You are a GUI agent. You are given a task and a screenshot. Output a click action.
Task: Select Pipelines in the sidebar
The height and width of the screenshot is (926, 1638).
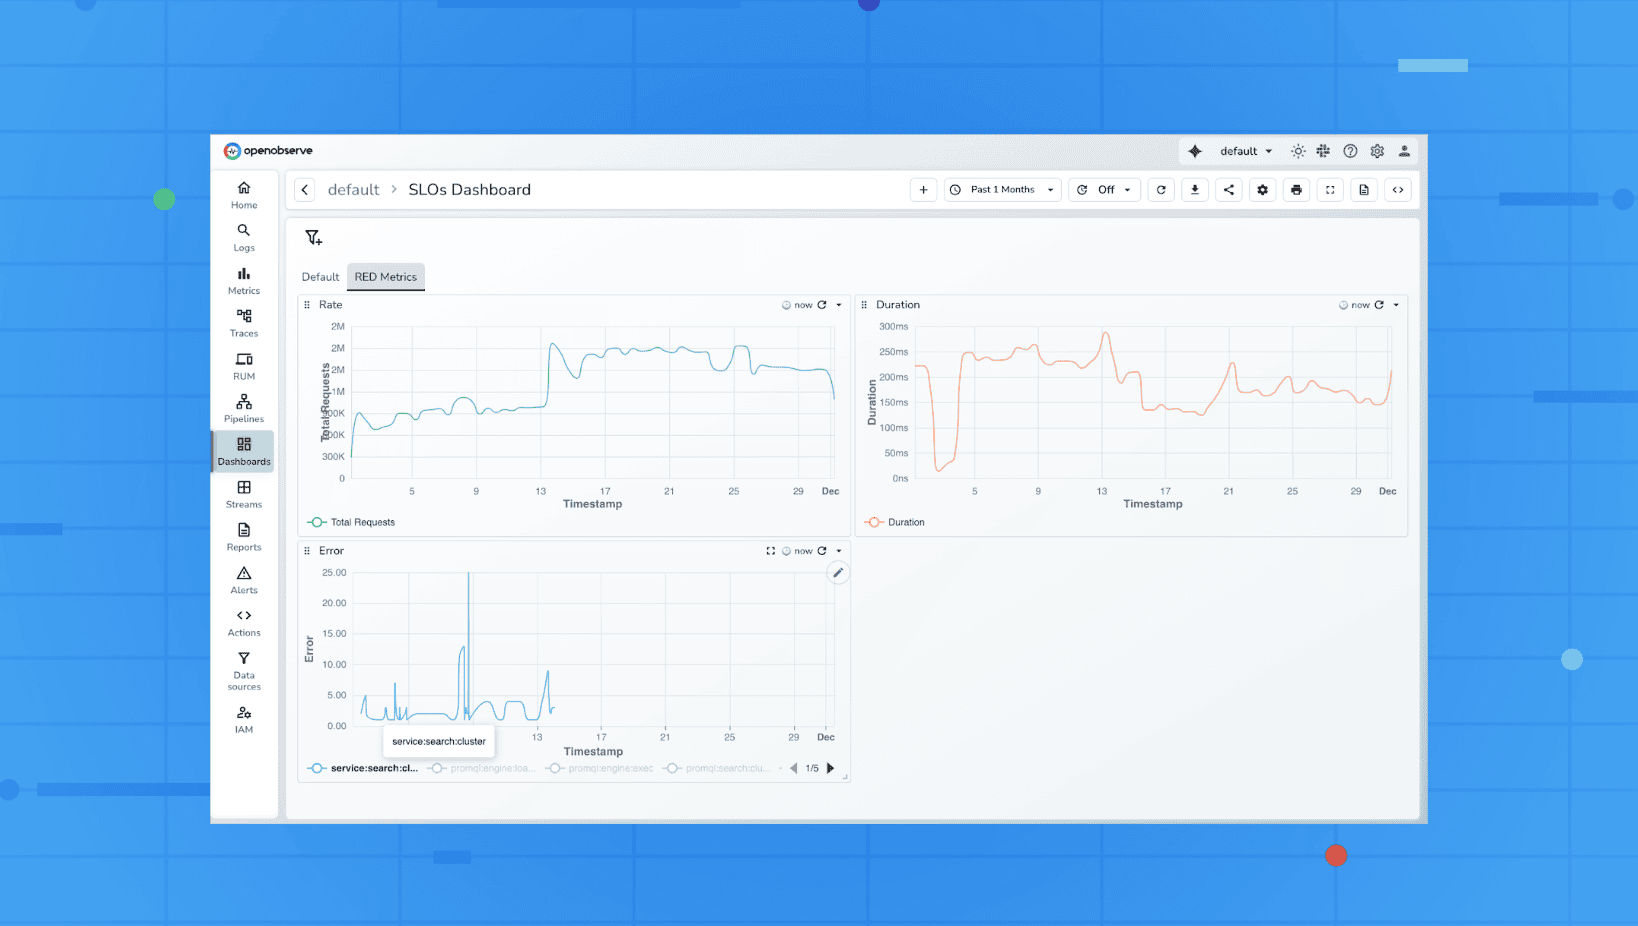pyautogui.click(x=243, y=409)
